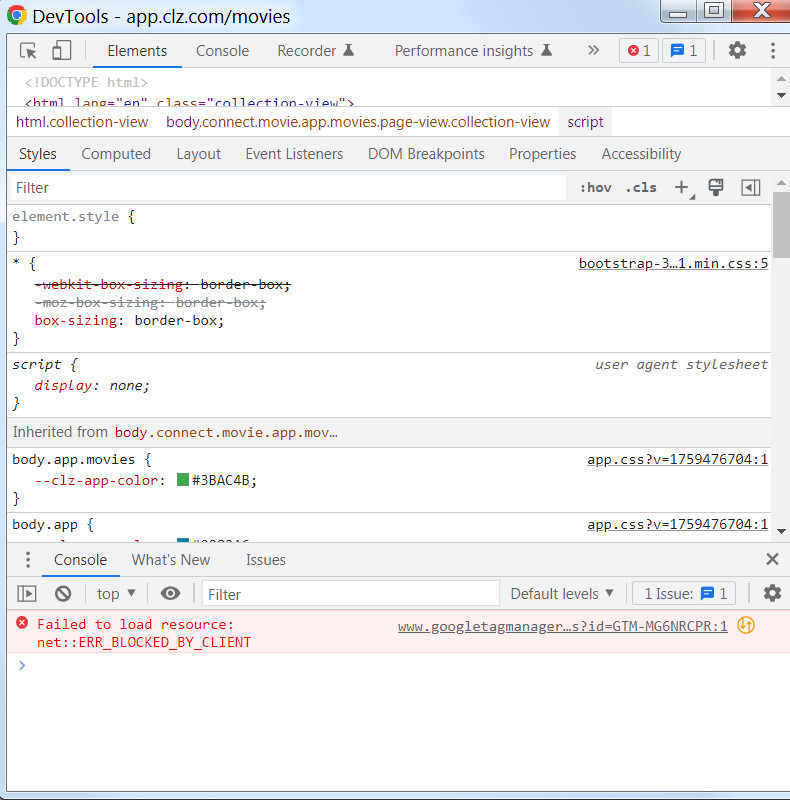
Task: Expand the more tabs chevron
Action: click(593, 51)
